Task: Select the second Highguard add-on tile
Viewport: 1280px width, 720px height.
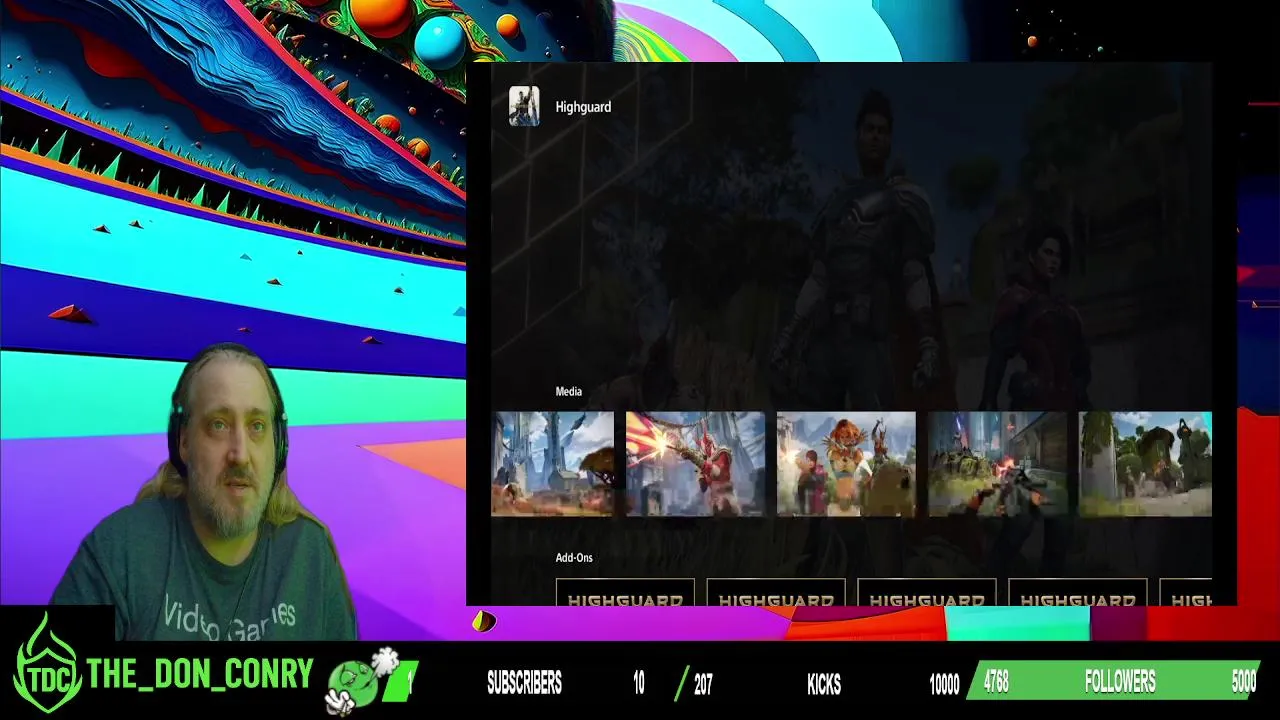Action: (776, 593)
